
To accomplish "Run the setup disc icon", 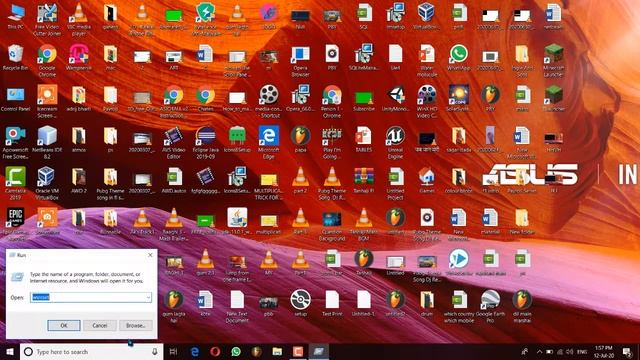I will pos(300,303).
